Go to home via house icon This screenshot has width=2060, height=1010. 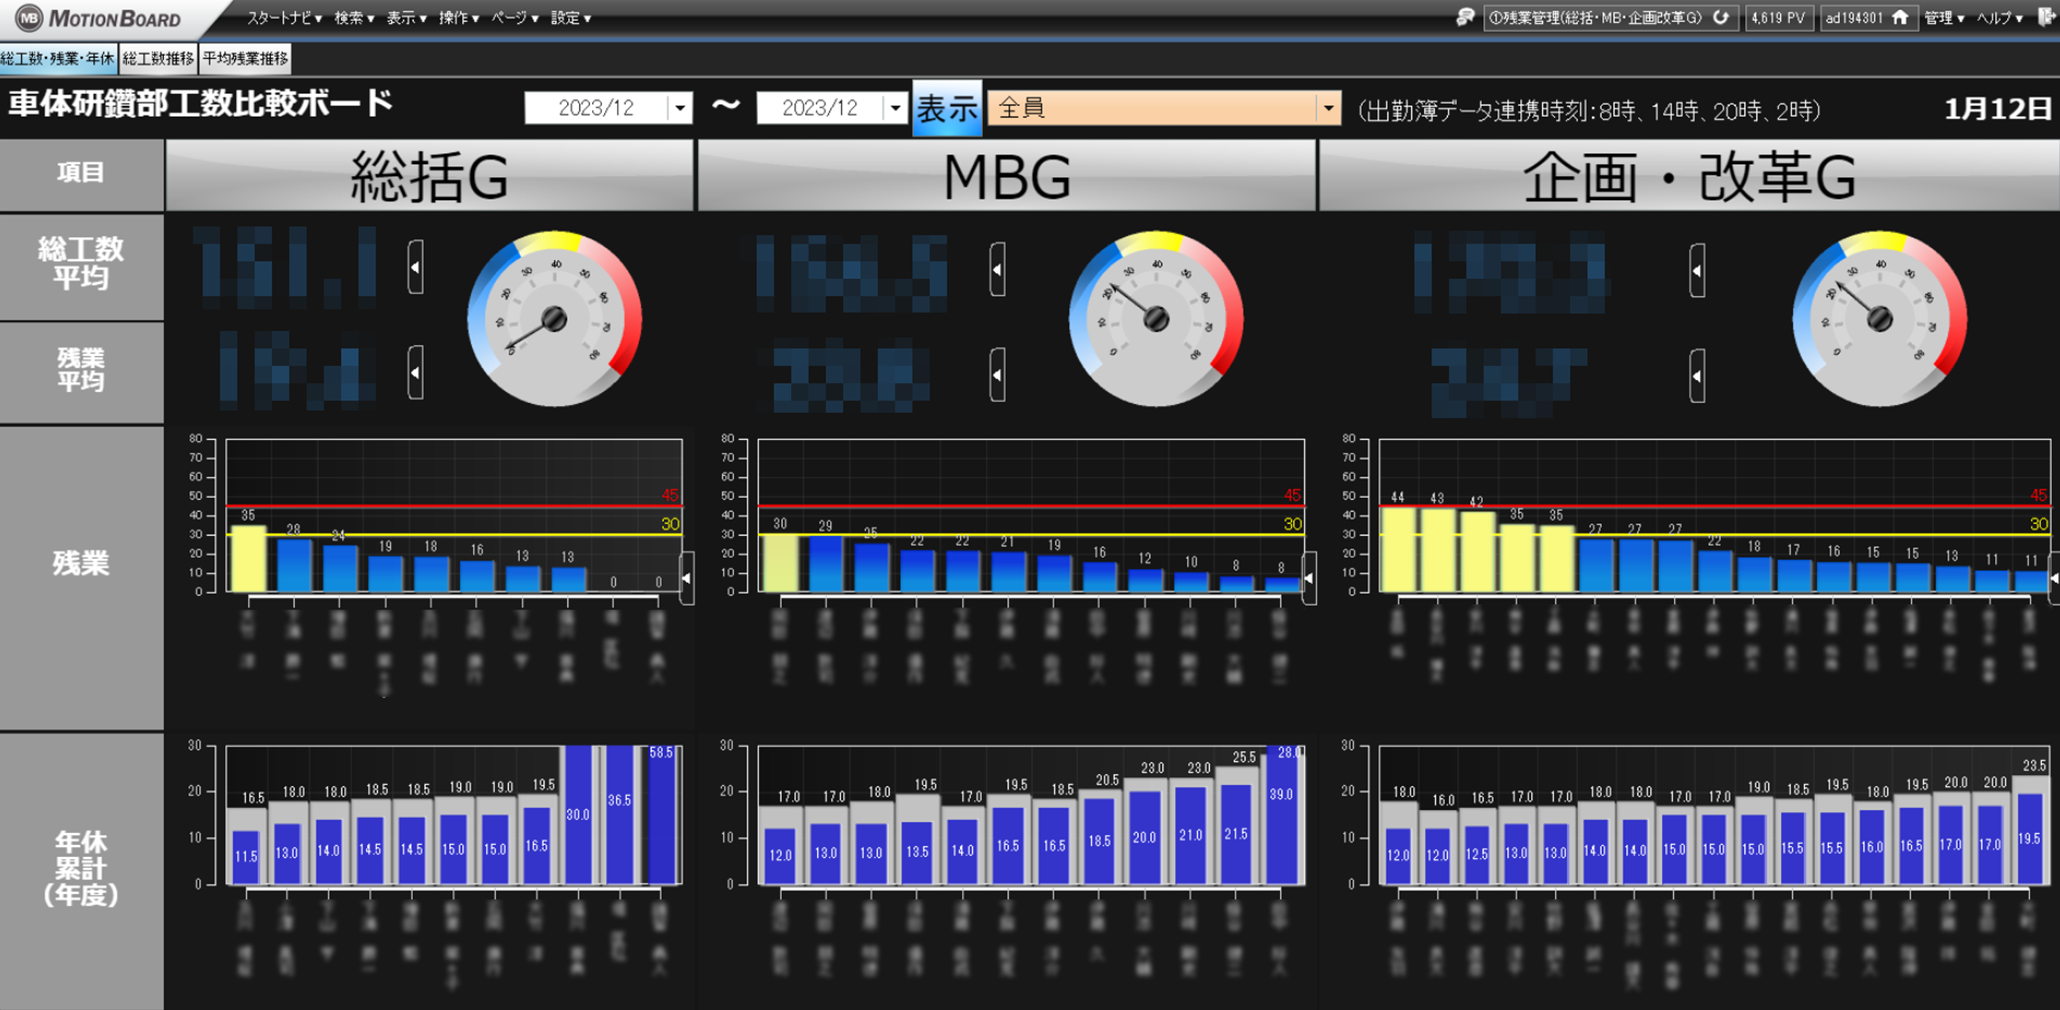(1900, 17)
